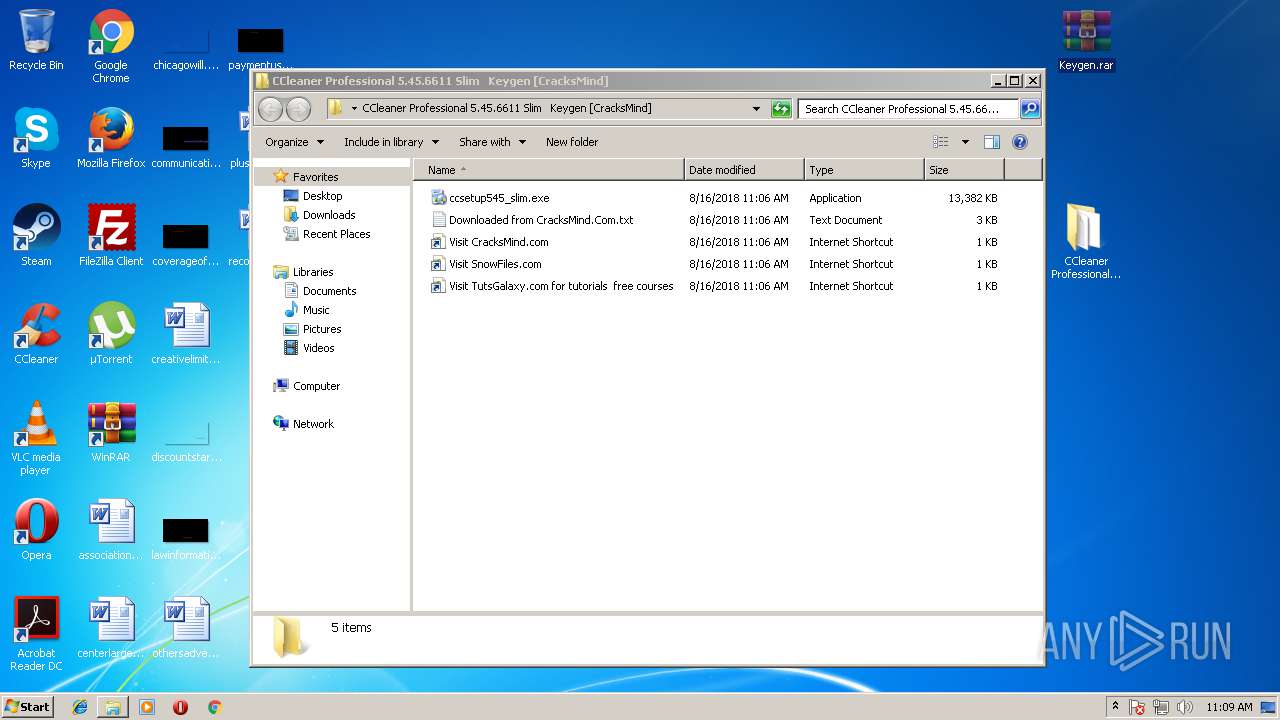Open the Recycle Bin desktop icon
Screen dimensions: 1280x720
pyautogui.click(x=36, y=41)
